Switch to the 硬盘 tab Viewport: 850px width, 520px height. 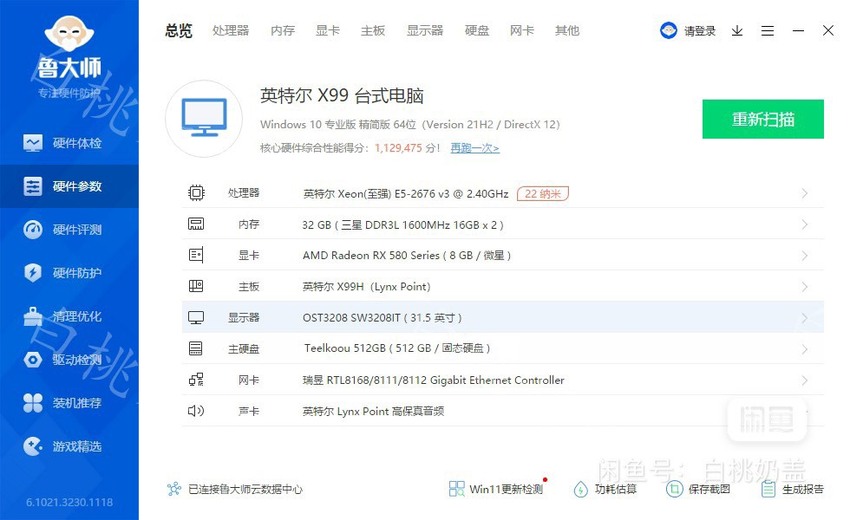point(477,30)
